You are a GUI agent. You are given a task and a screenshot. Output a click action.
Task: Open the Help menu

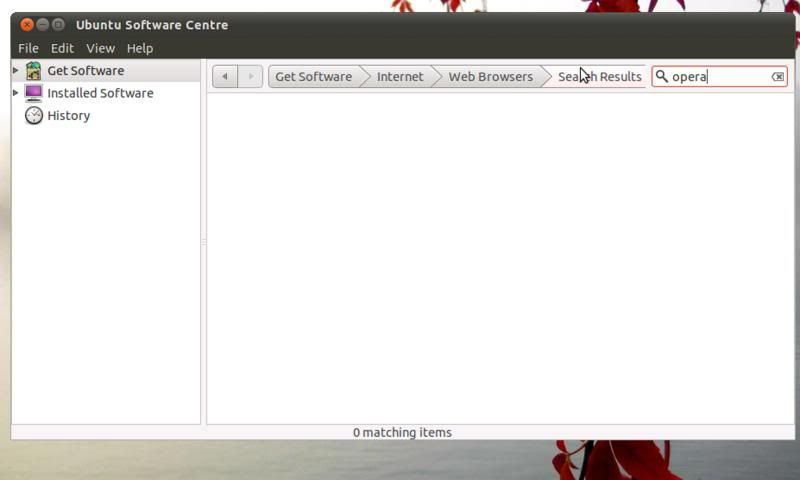coord(140,48)
